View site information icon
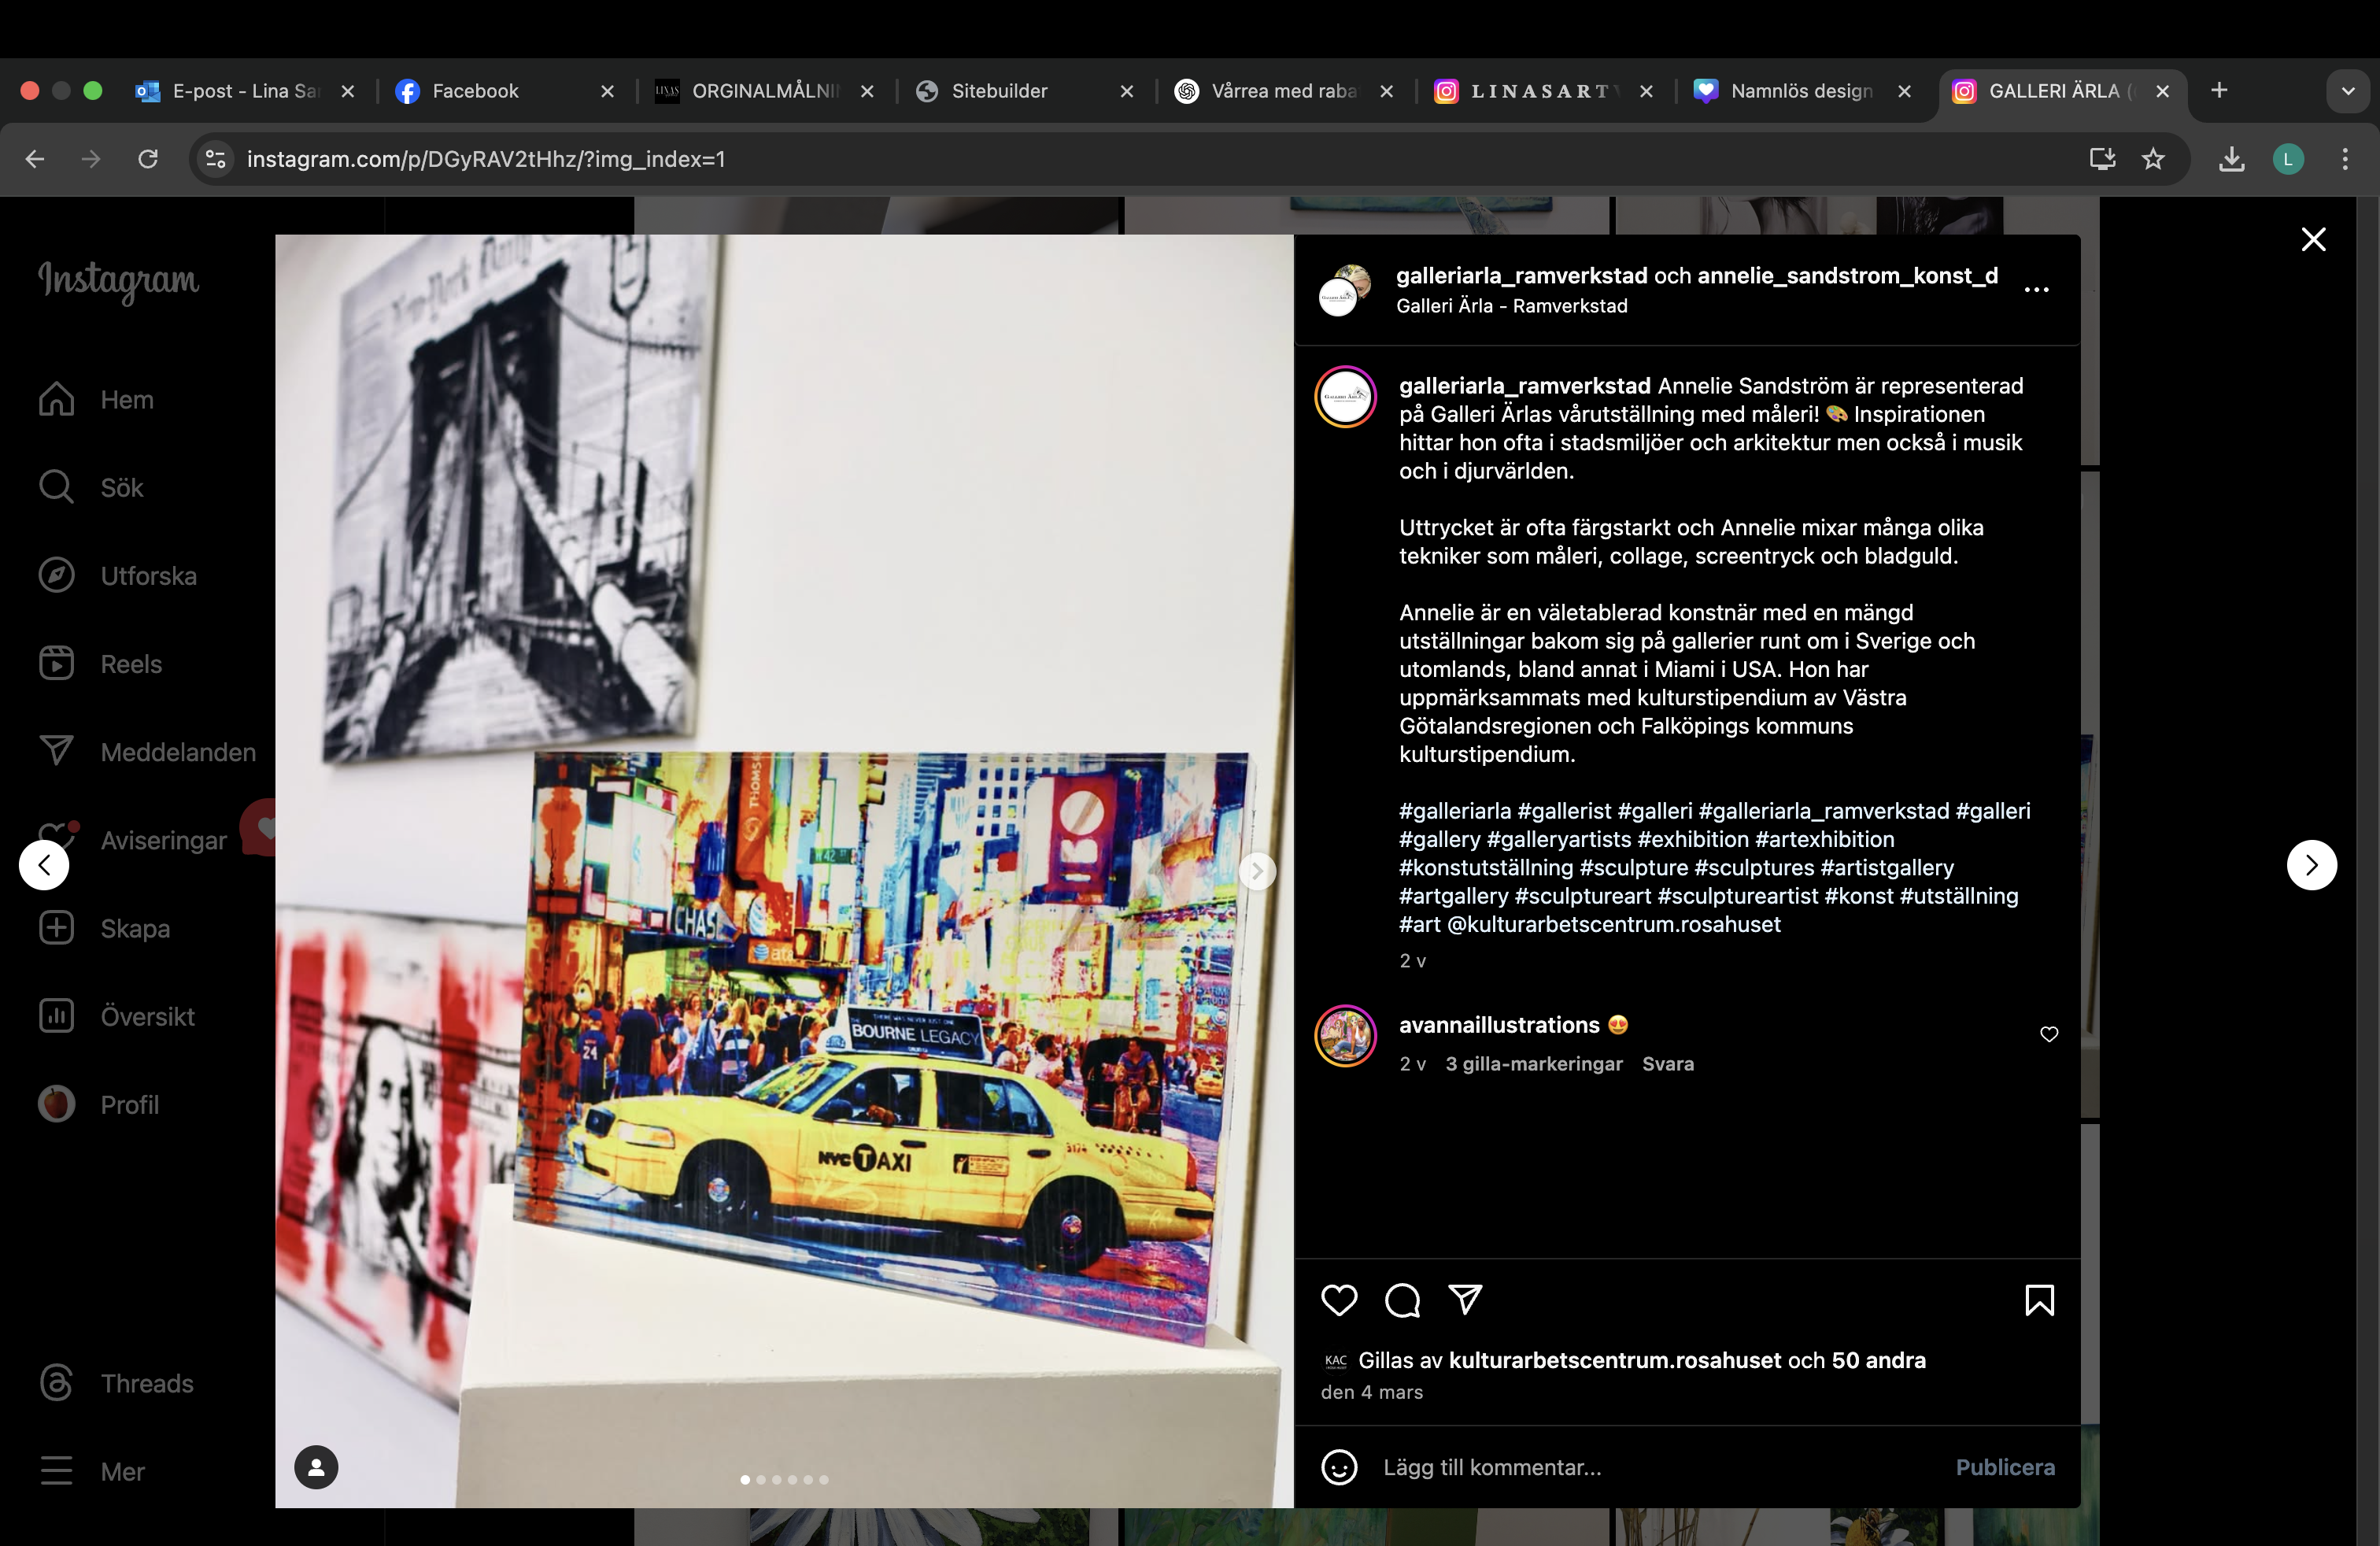Viewport: 2380px width, 1546px height. click(215, 159)
